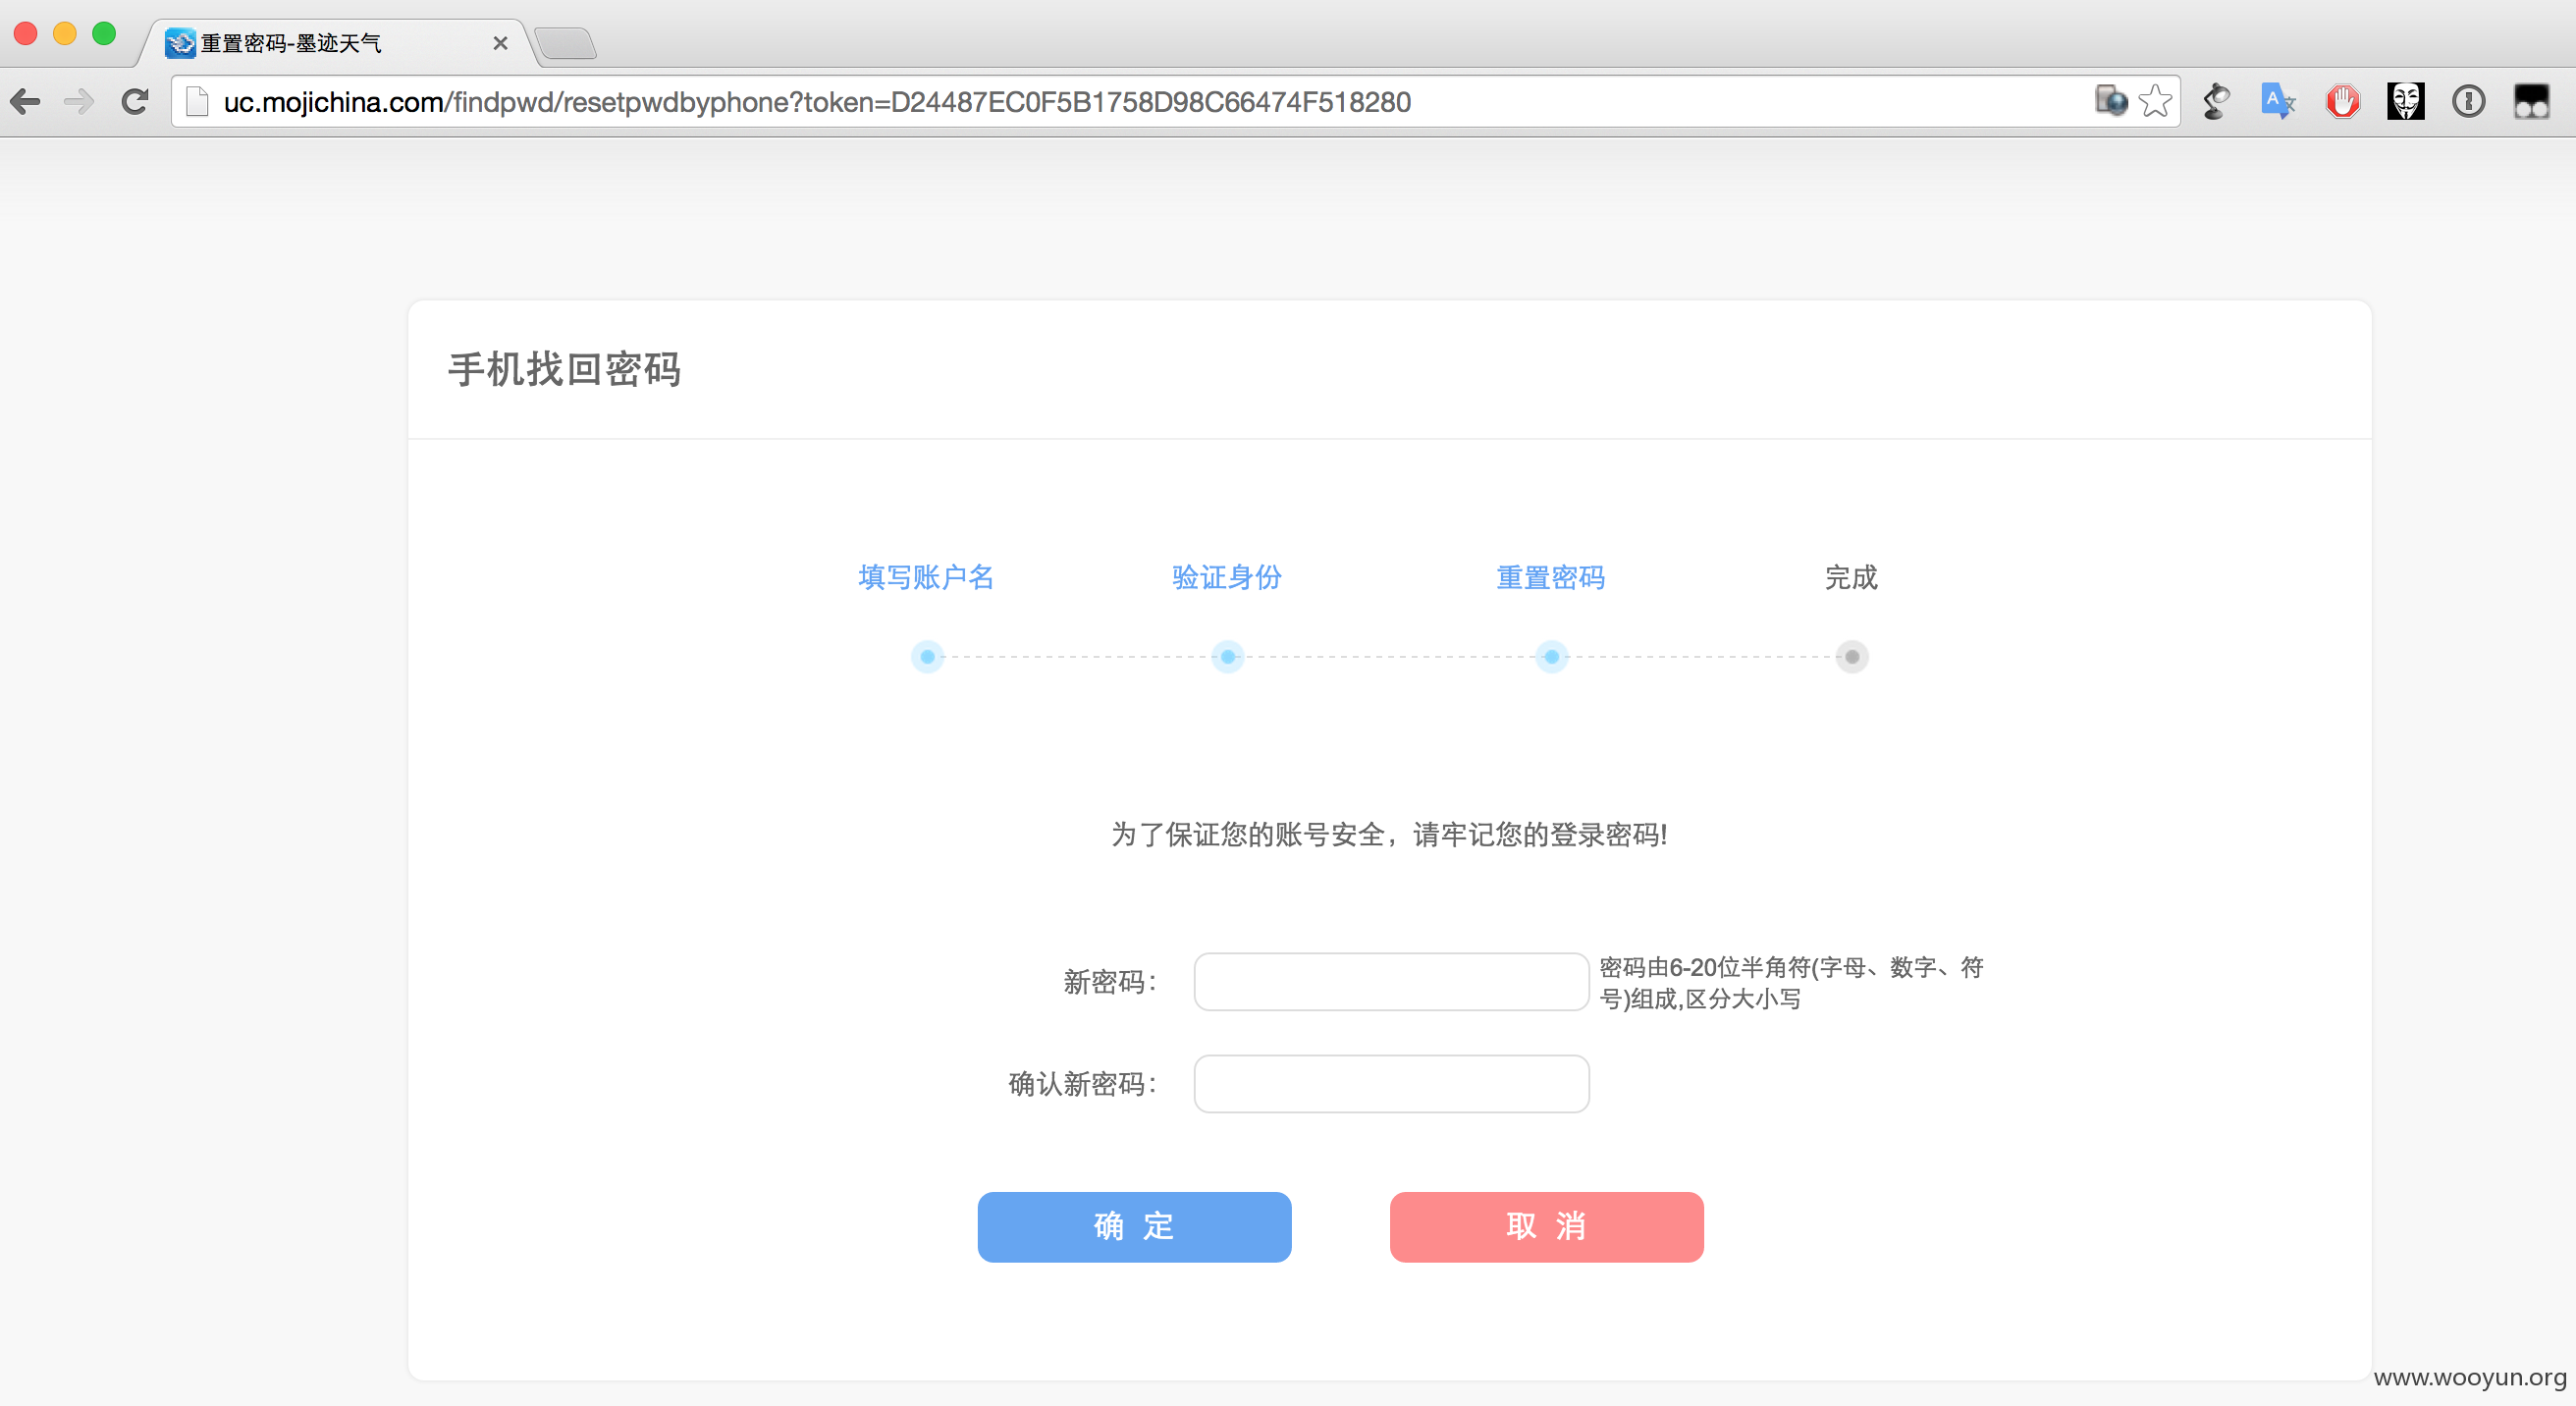Click the blue 确定 button
This screenshot has height=1406, width=2576.
1134,1227
